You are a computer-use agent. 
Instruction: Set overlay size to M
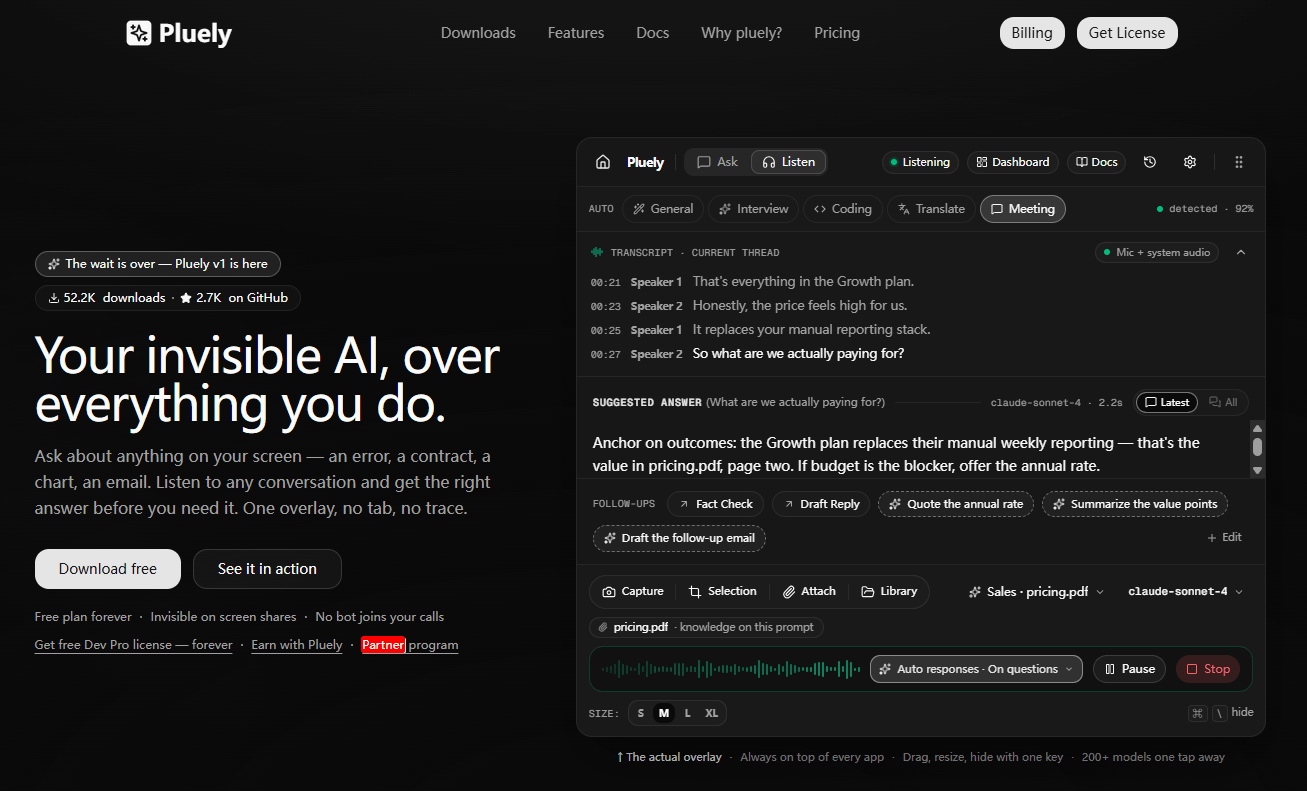664,713
